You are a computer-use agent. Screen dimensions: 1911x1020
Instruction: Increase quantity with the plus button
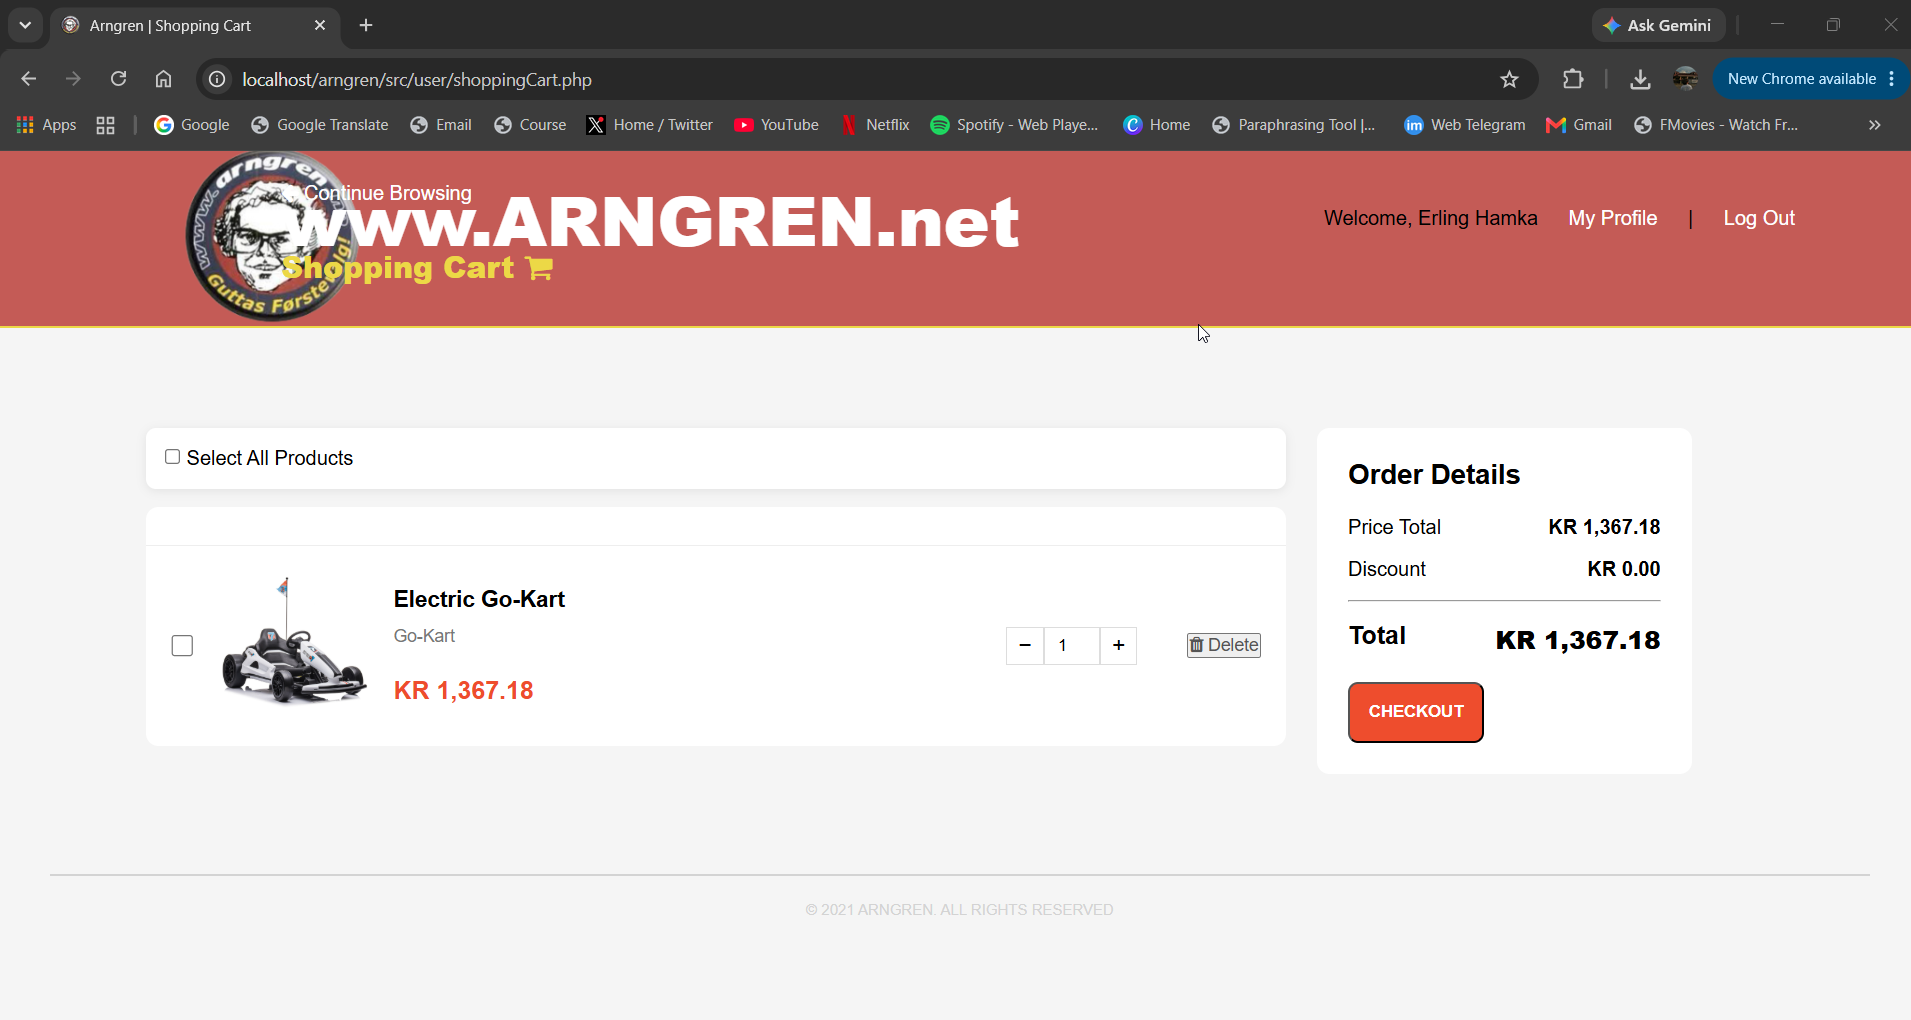coord(1118,646)
